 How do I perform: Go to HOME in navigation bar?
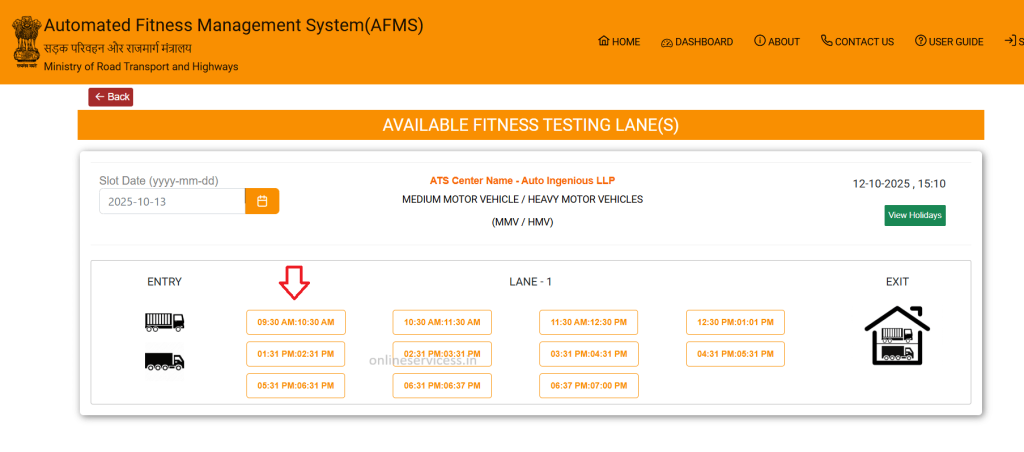[x=618, y=41]
